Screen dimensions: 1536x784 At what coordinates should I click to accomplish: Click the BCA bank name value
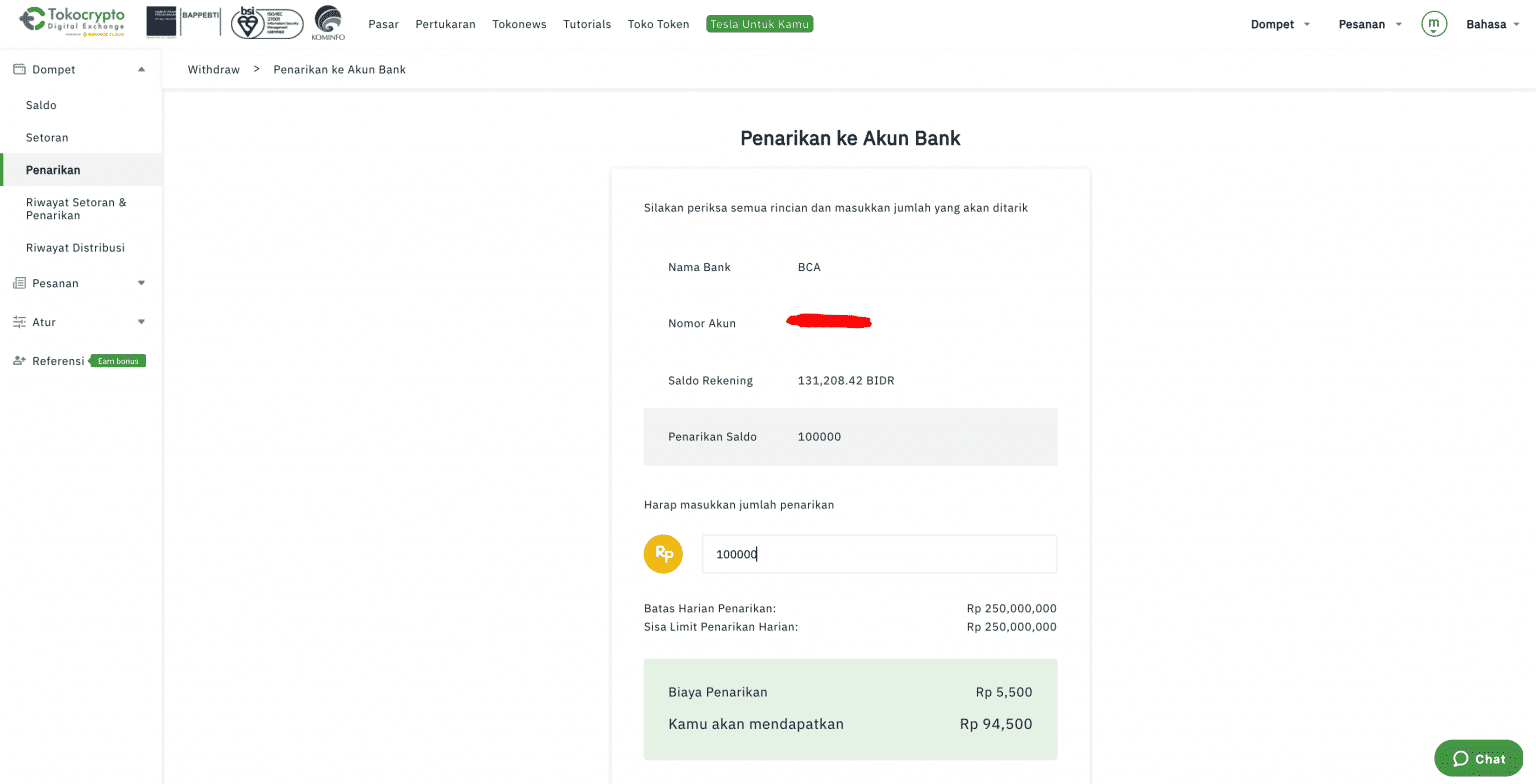(x=809, y=267)
